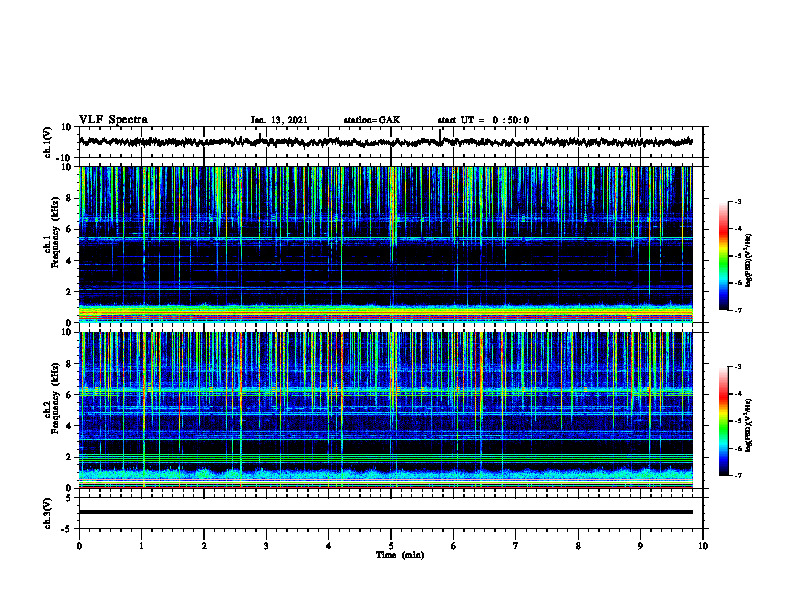Click time axis tick label "9"
The width and height of the screenshot is (792, 612).
pyautogui.click(x=640, y=546)
